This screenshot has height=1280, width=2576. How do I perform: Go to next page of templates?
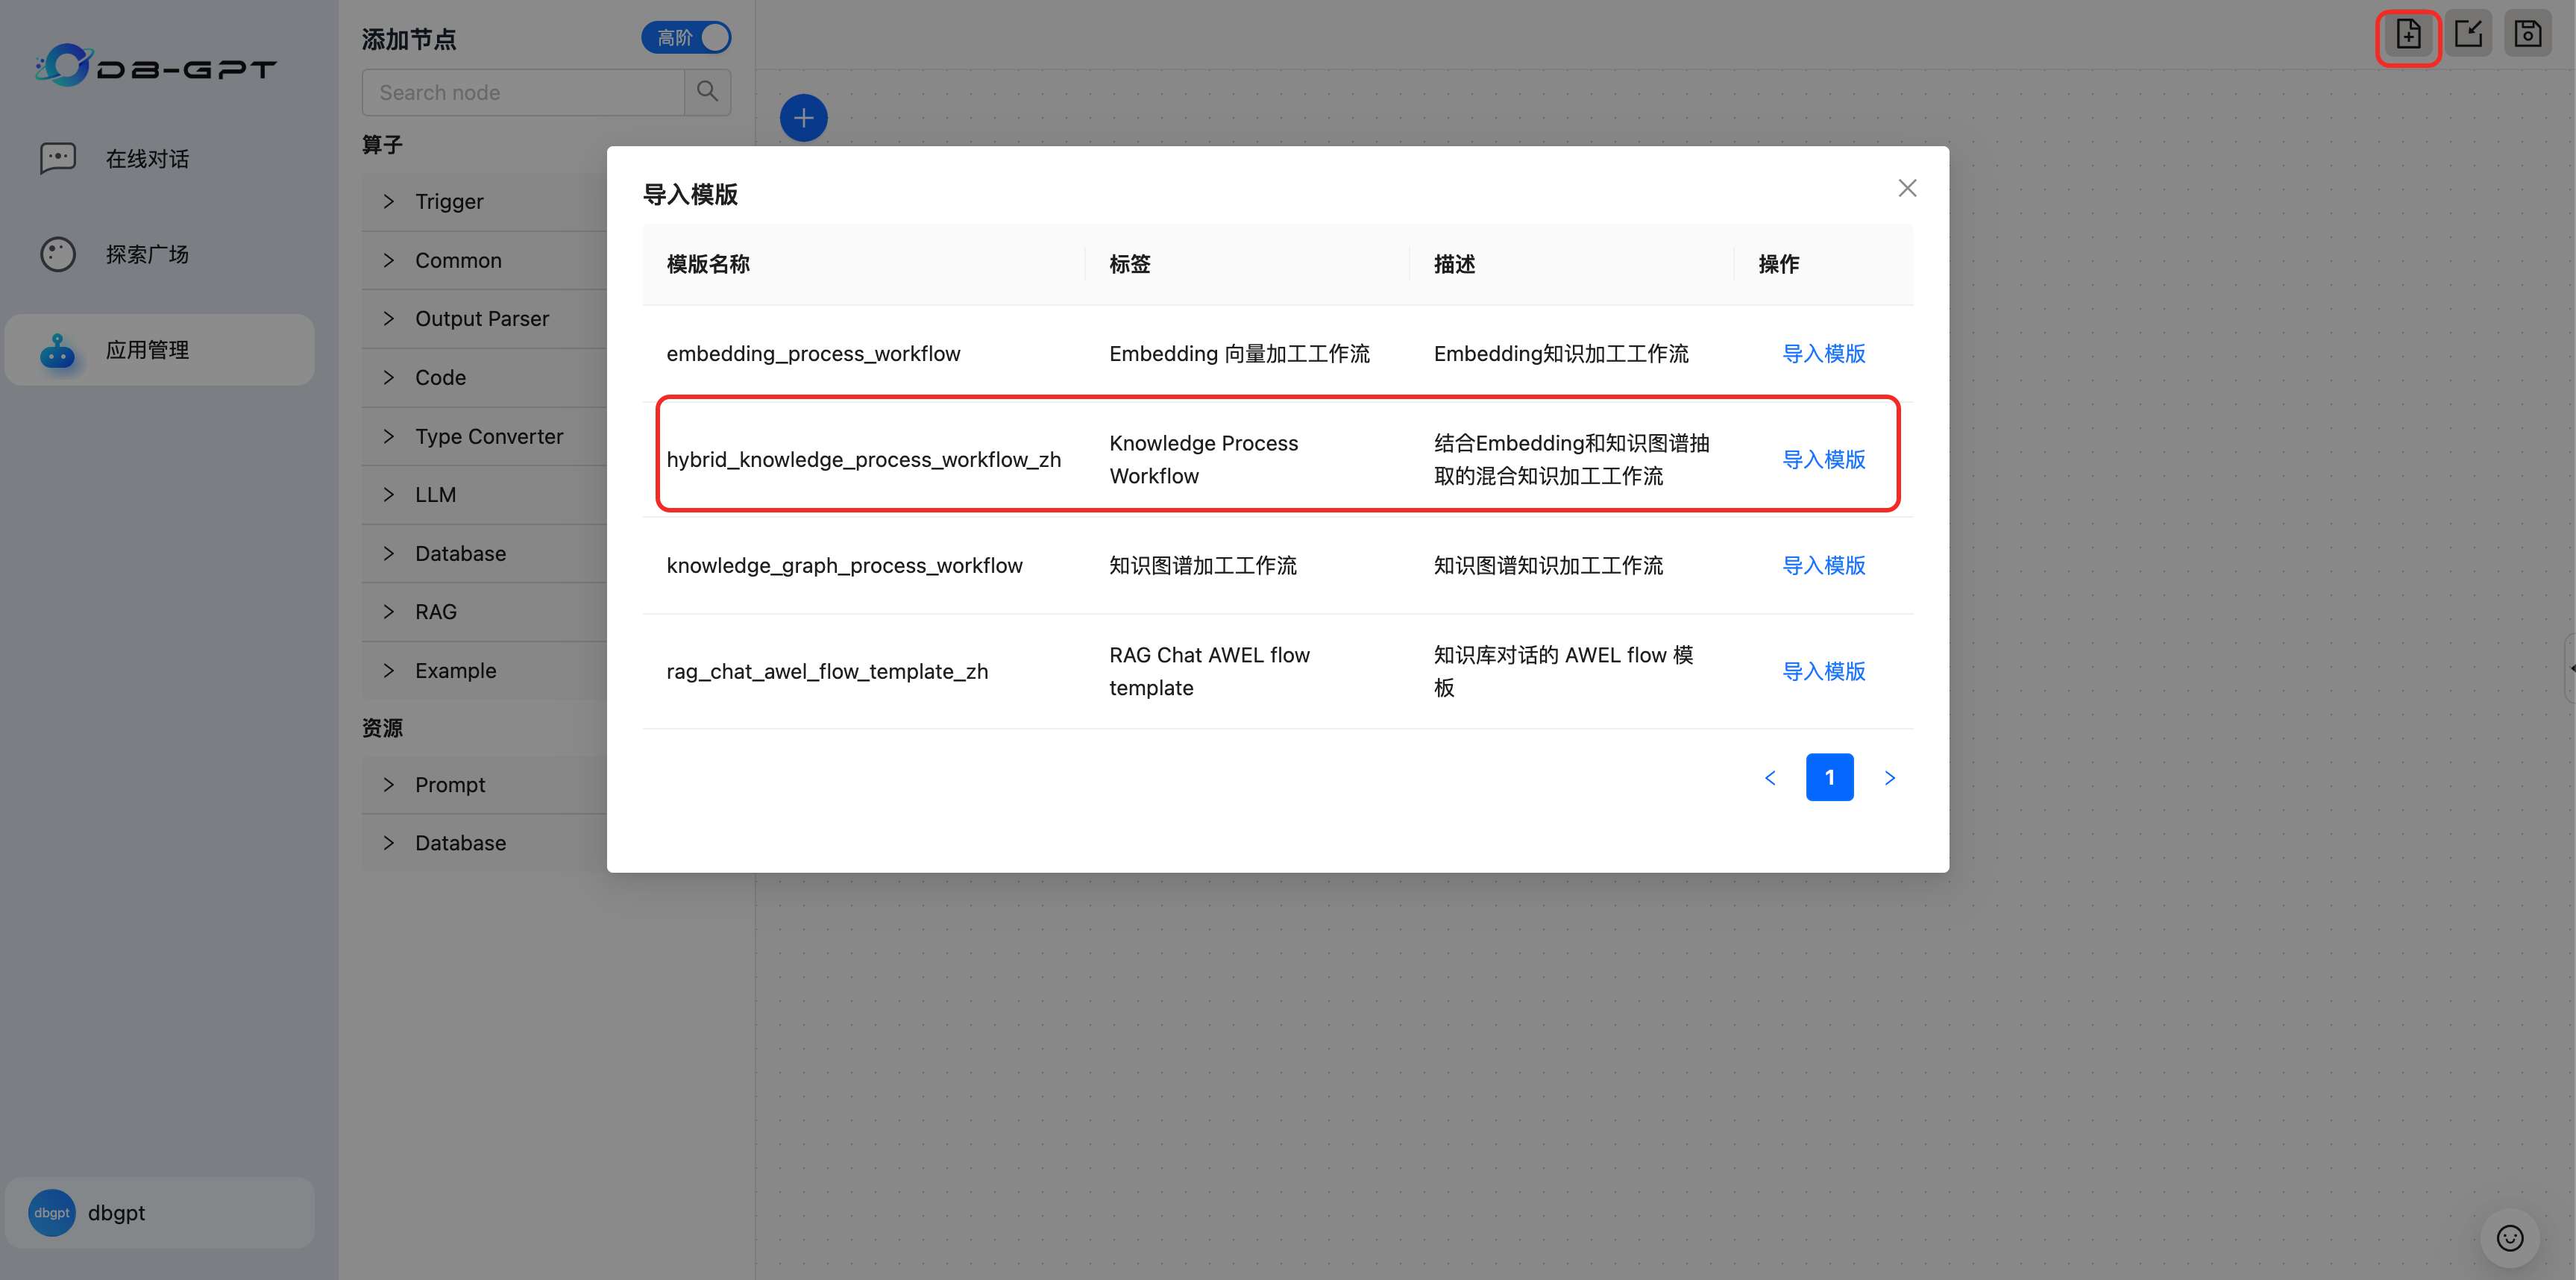(x=1889, y=777)
